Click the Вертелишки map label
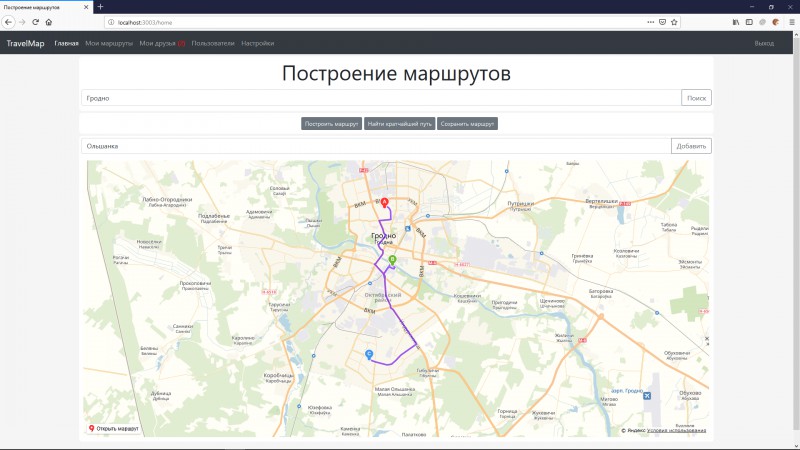The image size is (800, 450). tap(602, 202)
